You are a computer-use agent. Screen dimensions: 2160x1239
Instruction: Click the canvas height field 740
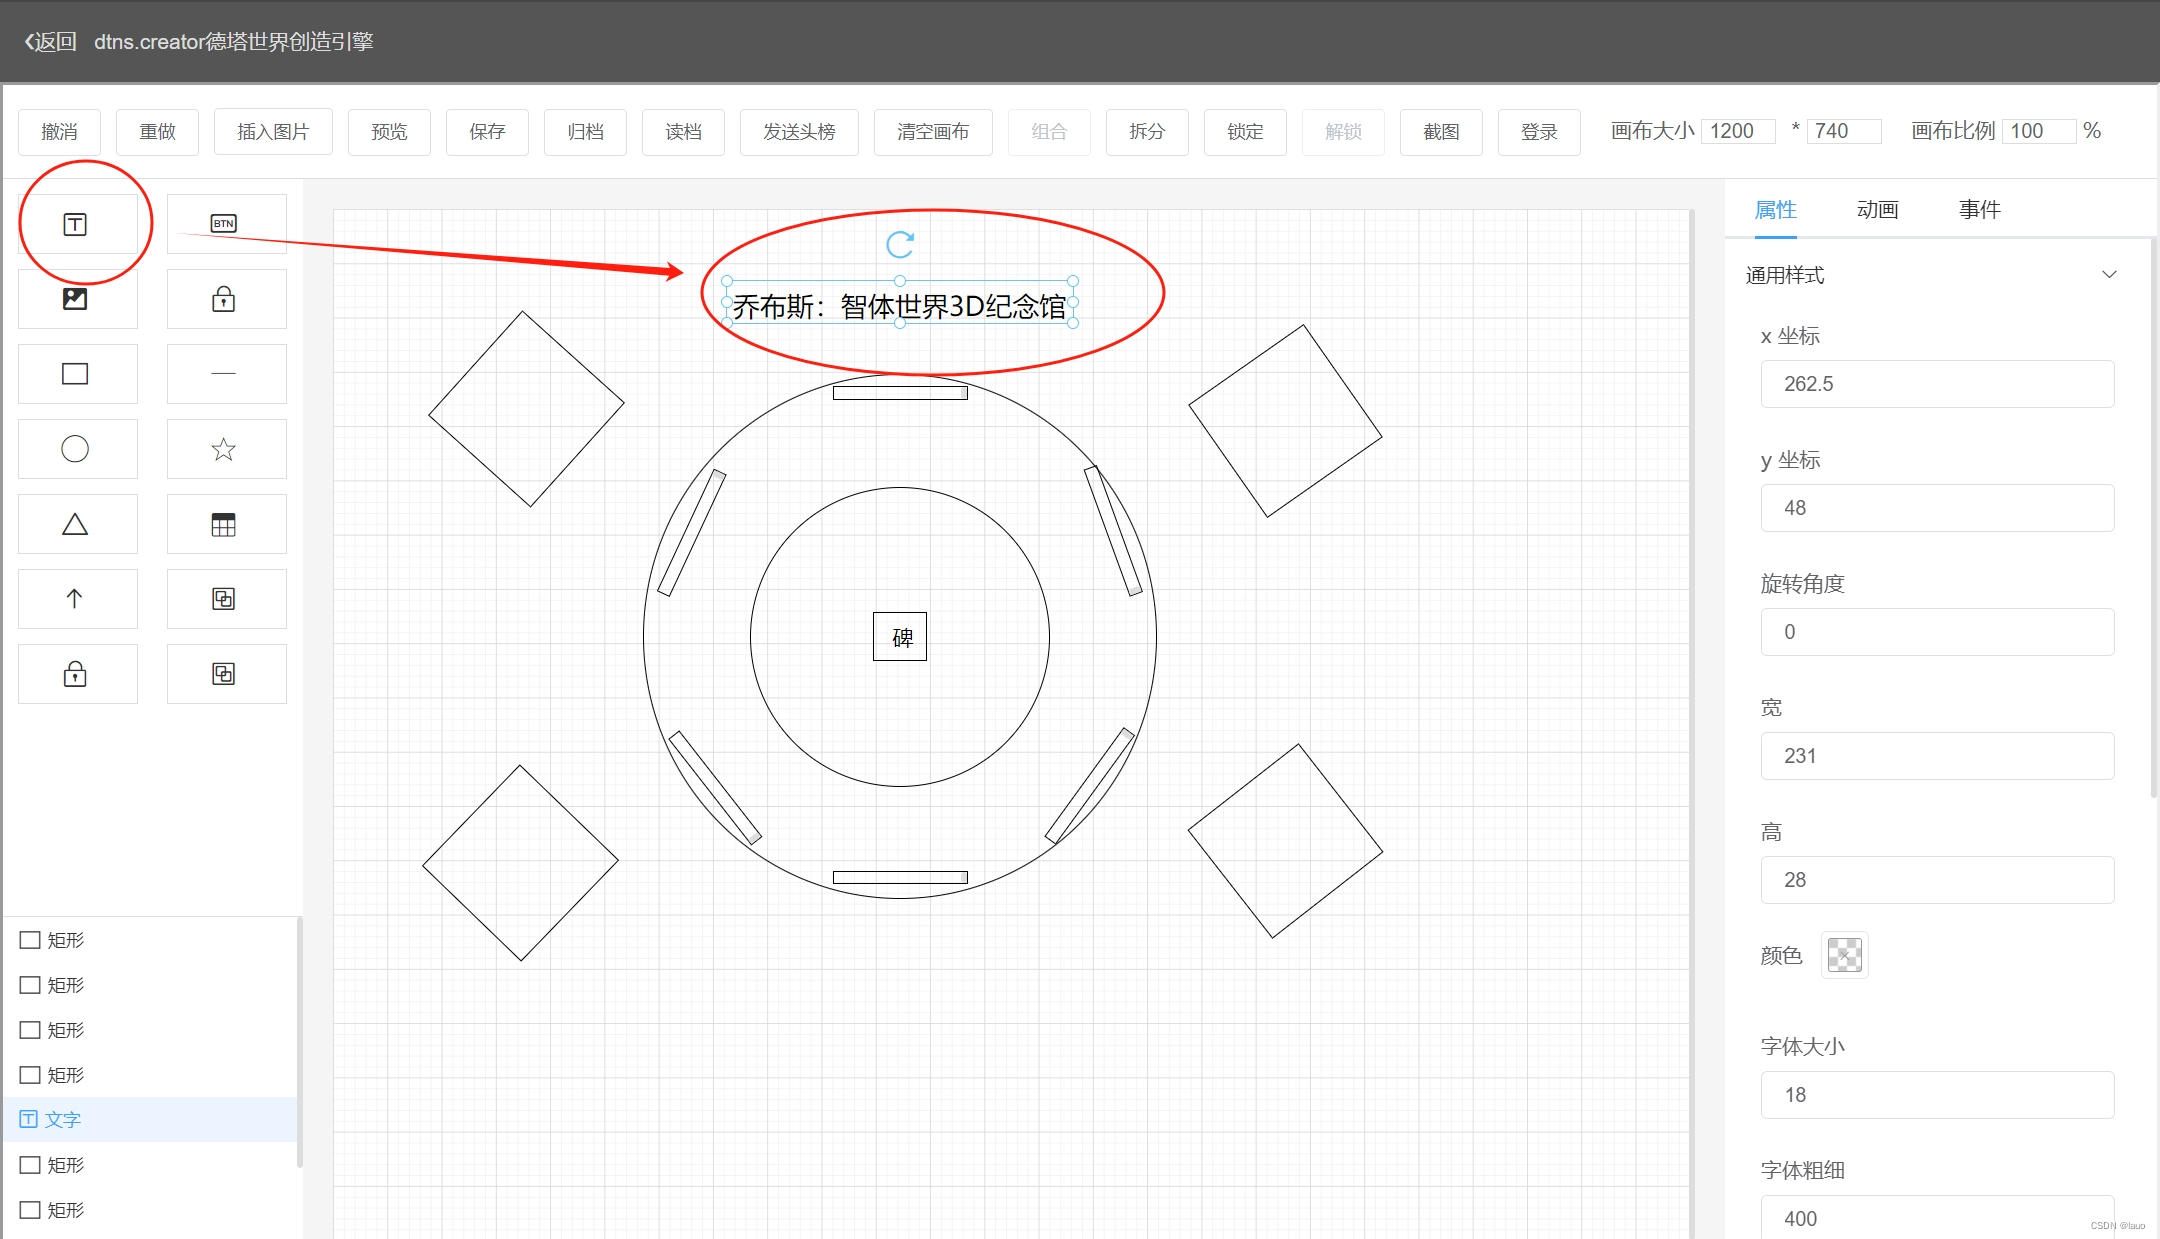pyautogui.click(x=1845, y=131)
